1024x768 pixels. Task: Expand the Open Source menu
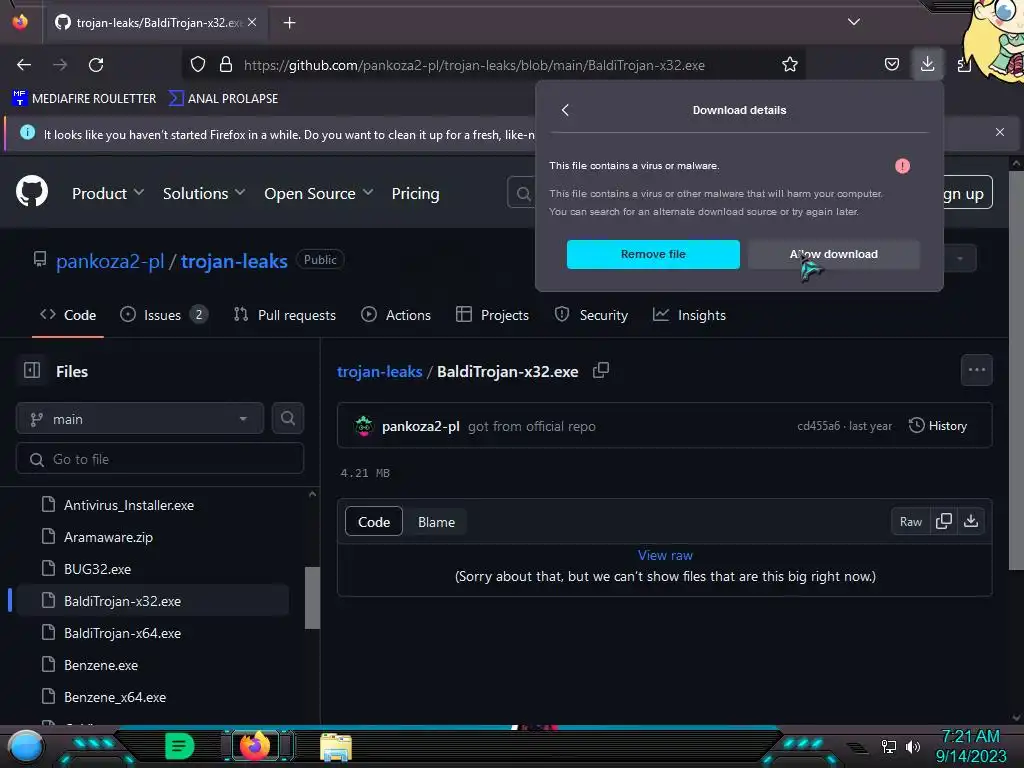pyautogui.click(x=319, y=193)
